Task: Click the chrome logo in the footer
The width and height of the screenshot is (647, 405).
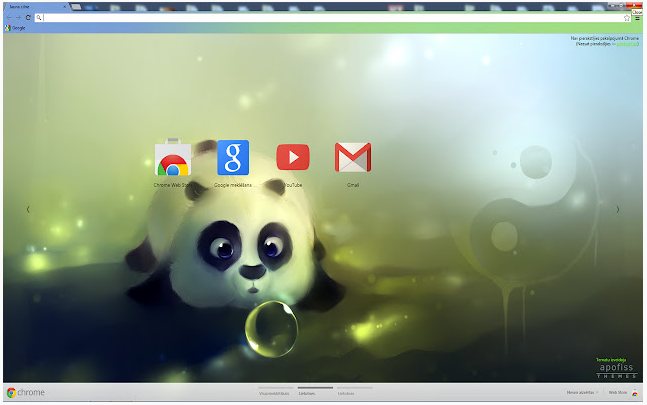Action: (x=26, y=393)
